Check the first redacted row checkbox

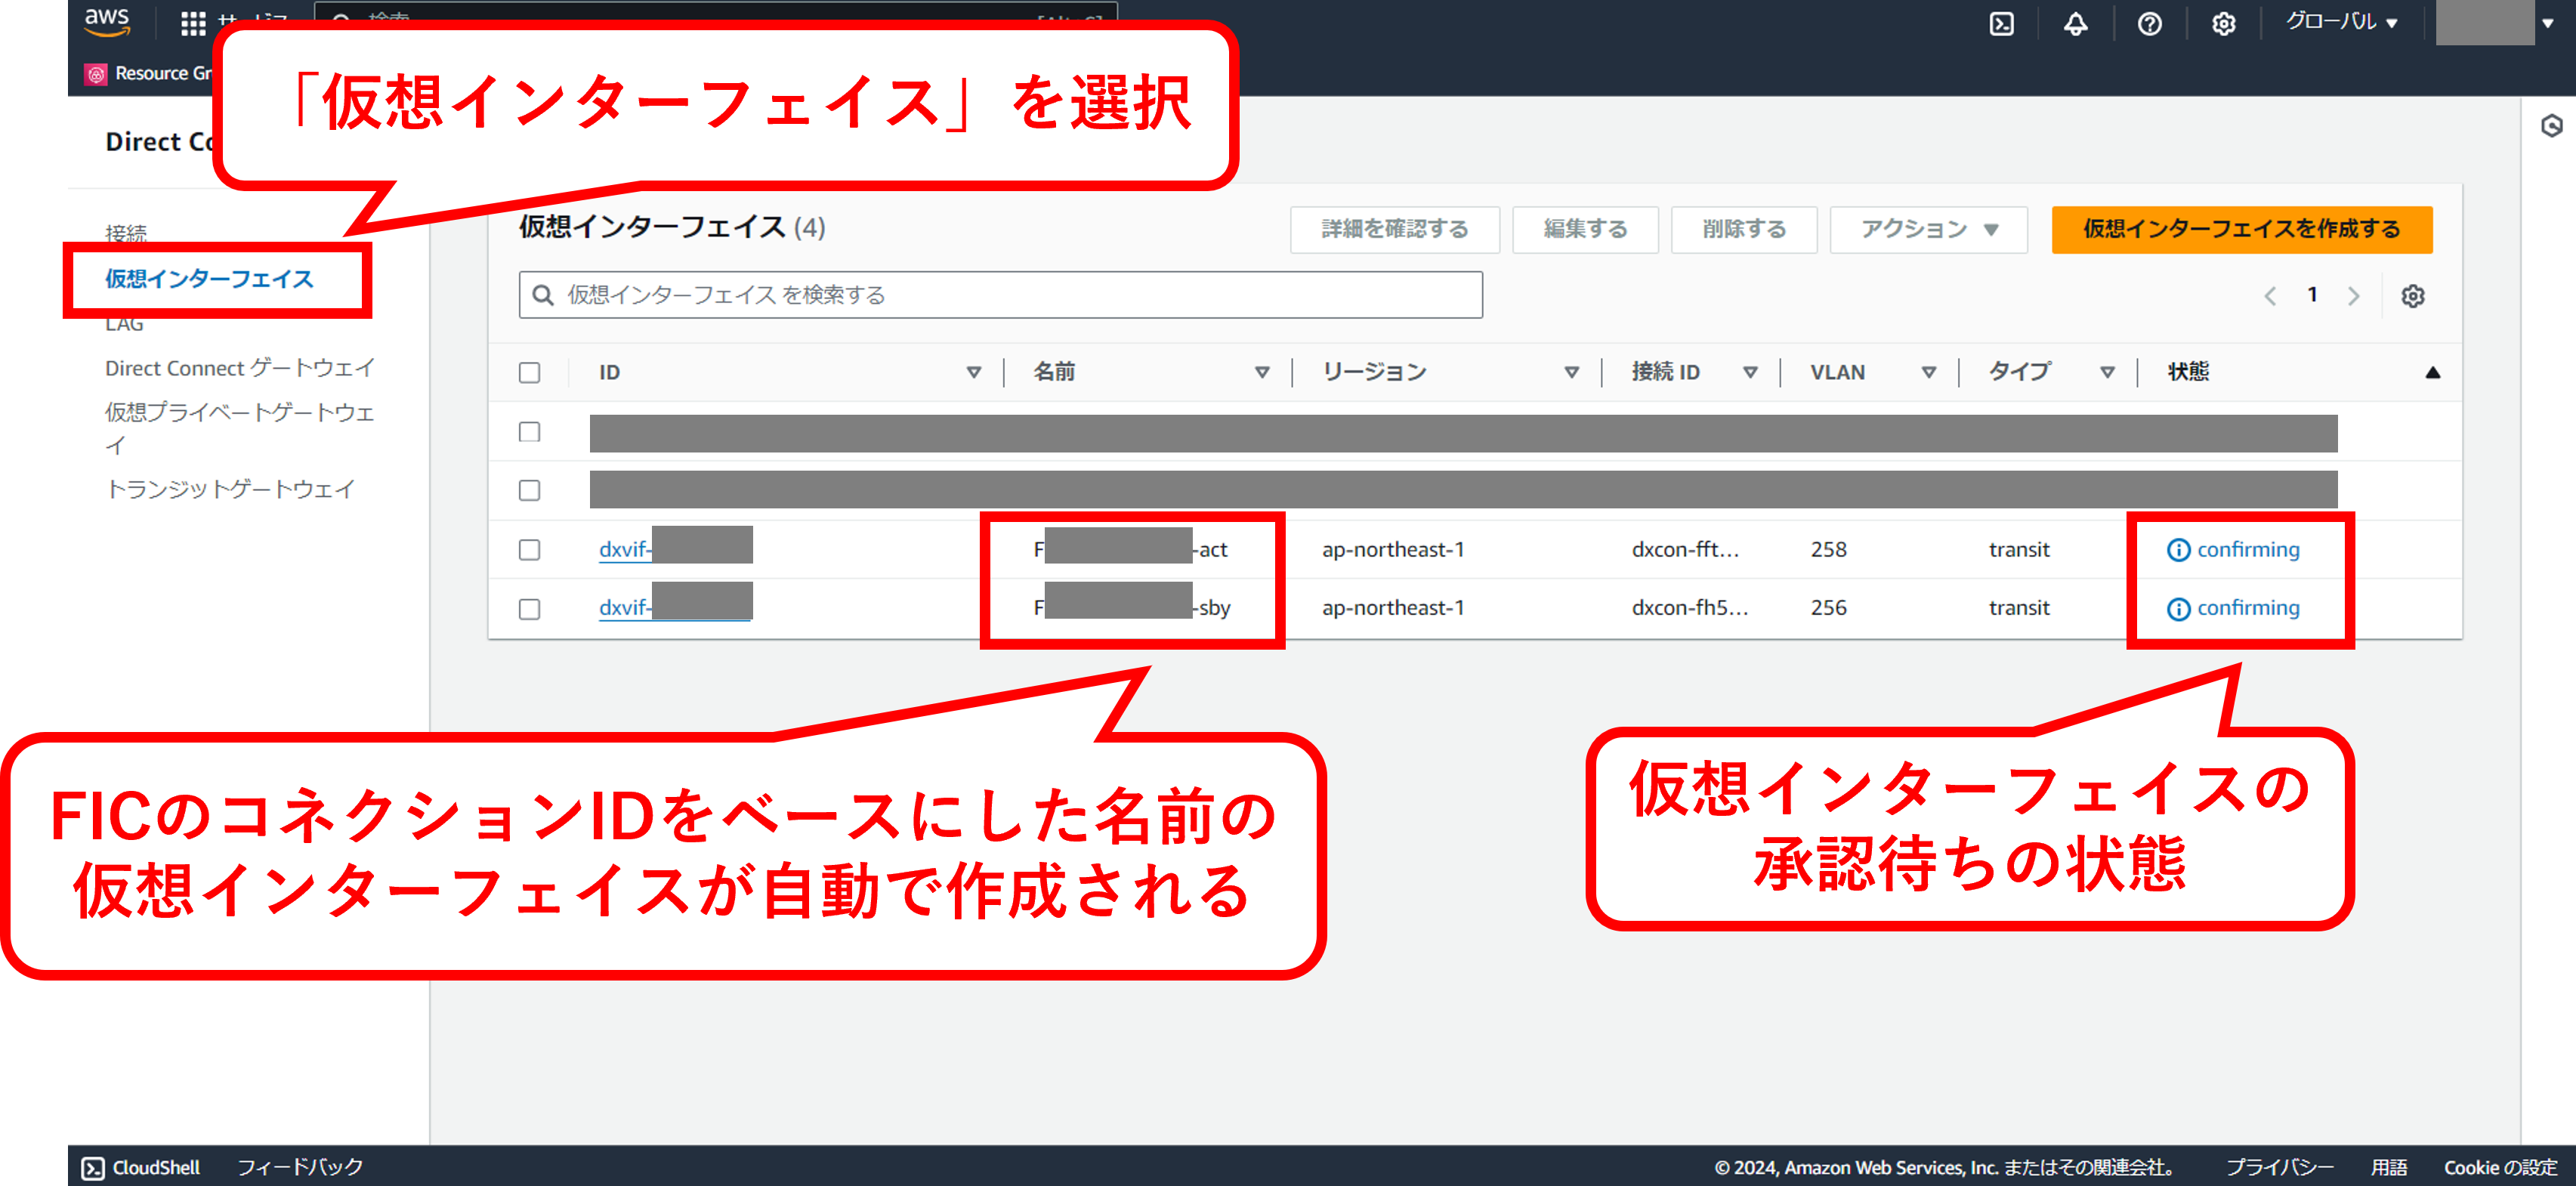[x=530, y=432]
